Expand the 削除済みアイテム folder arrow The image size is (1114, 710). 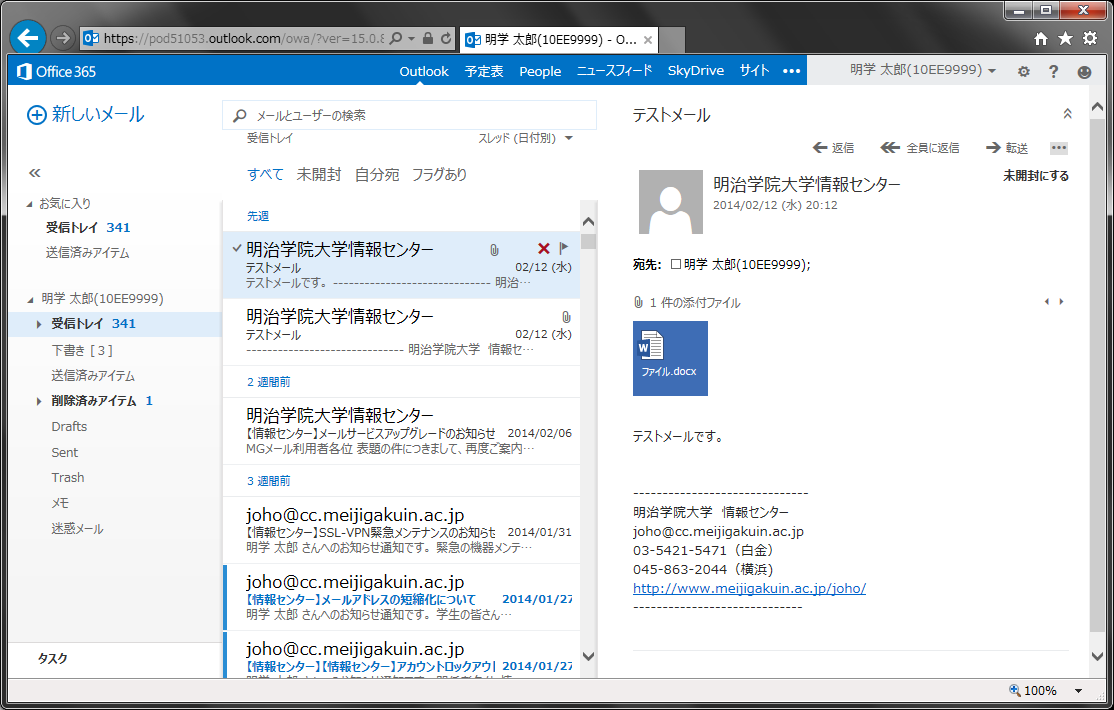pos(39,402)
